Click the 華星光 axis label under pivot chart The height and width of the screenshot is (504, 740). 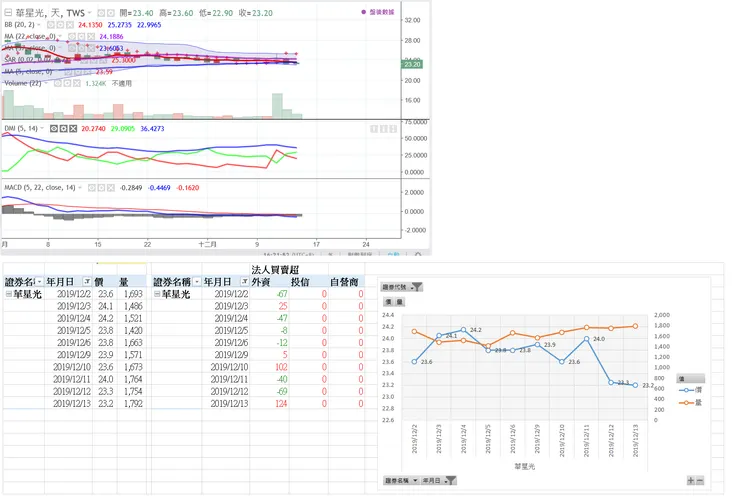point(524,466)
